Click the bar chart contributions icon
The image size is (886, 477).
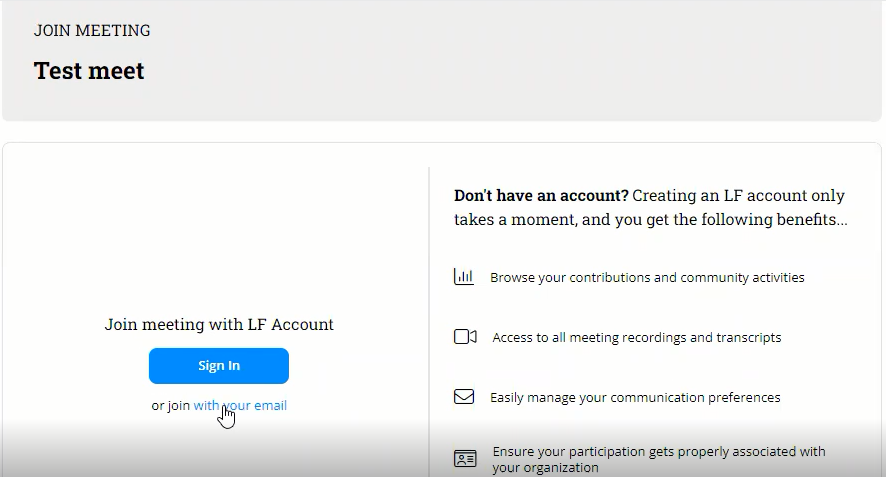[464, 277]
